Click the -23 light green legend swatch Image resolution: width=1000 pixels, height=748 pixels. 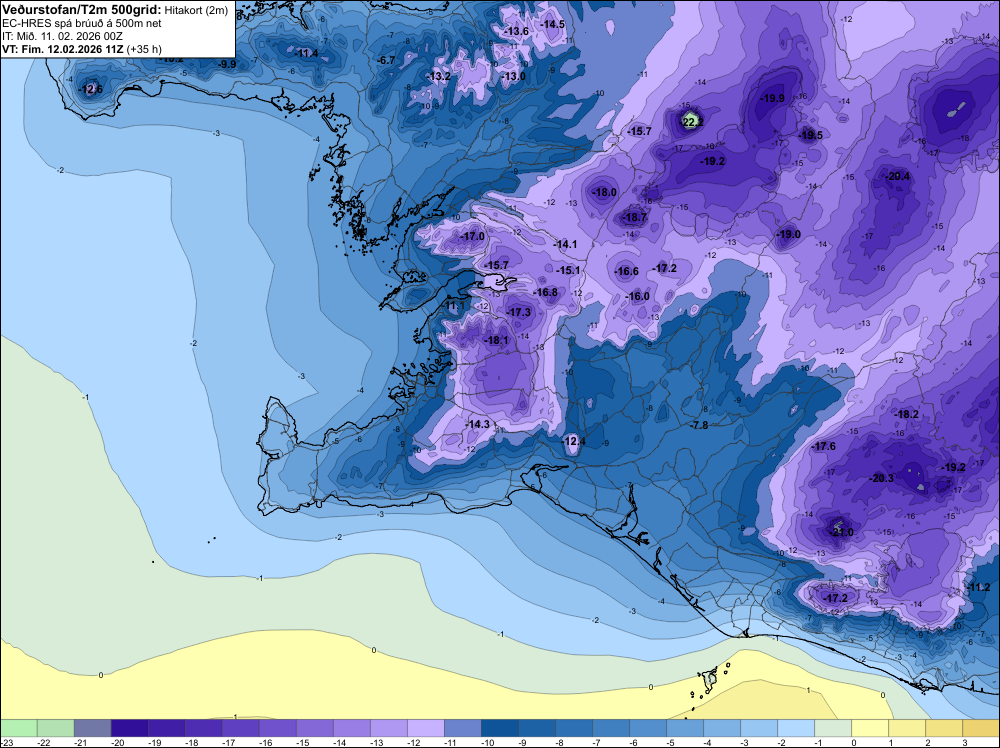[x=18, y=728]
